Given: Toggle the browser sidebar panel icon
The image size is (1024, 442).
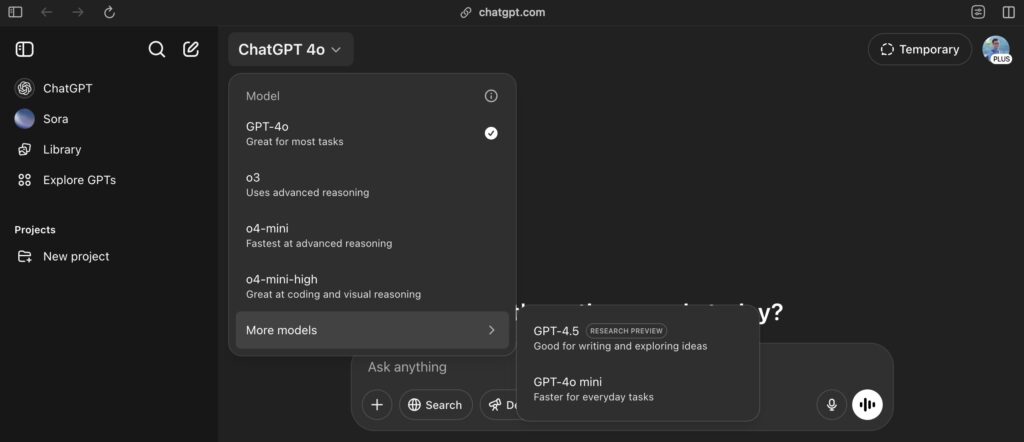Looking at the screenshot, I should [x=15, y=12].
